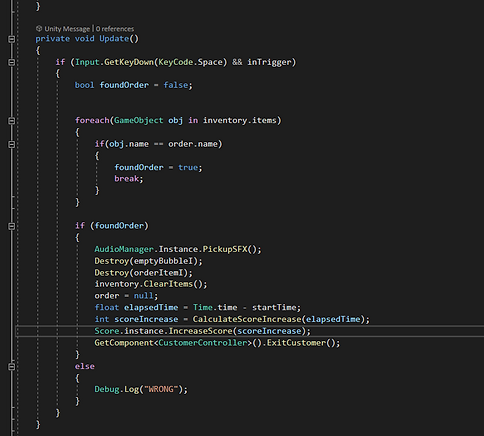Collapse the Input.GetKeyDown if block
The height and width of the screenshot is (436, 484).
pyautogui.click(x=11, y=62)
